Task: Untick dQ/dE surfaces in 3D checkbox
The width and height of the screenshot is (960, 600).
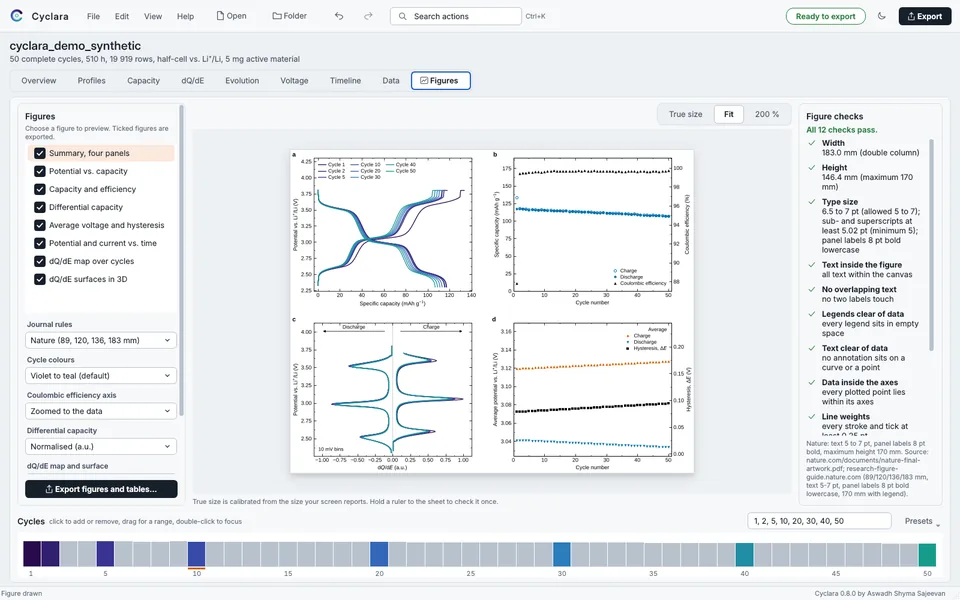Action: [x=40, y=279]
